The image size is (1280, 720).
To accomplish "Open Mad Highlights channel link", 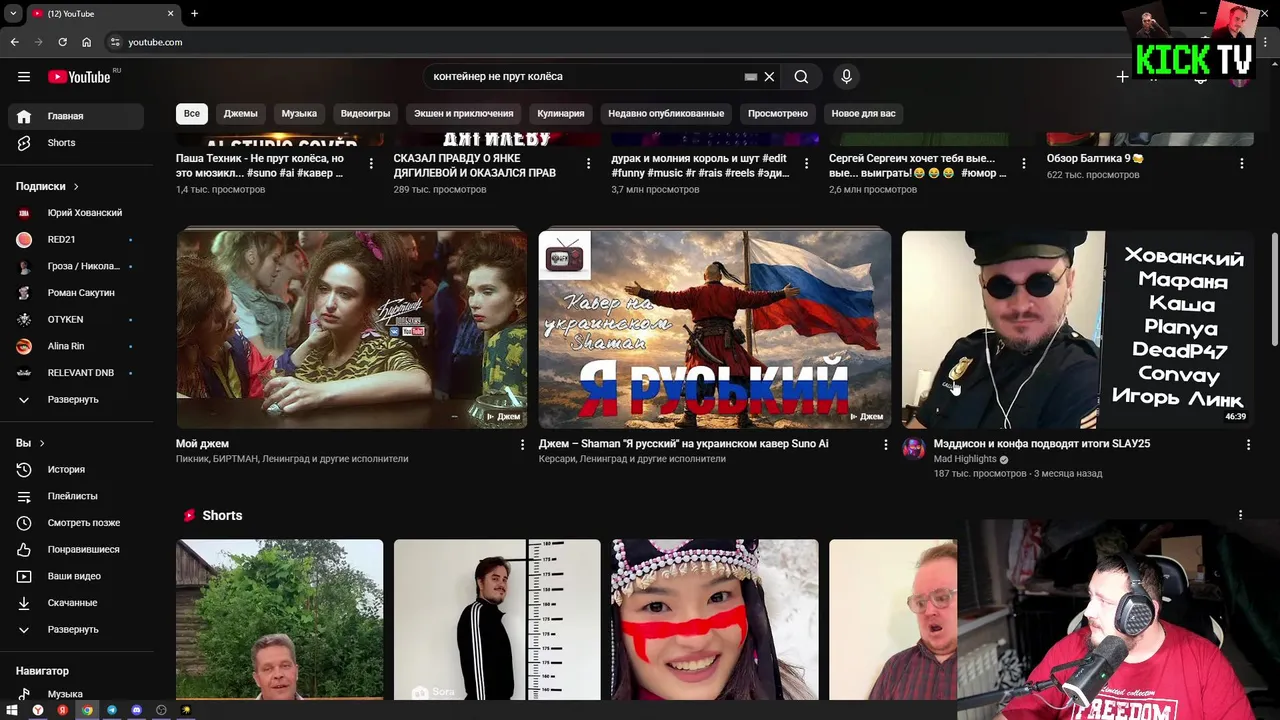I will 965,459.
